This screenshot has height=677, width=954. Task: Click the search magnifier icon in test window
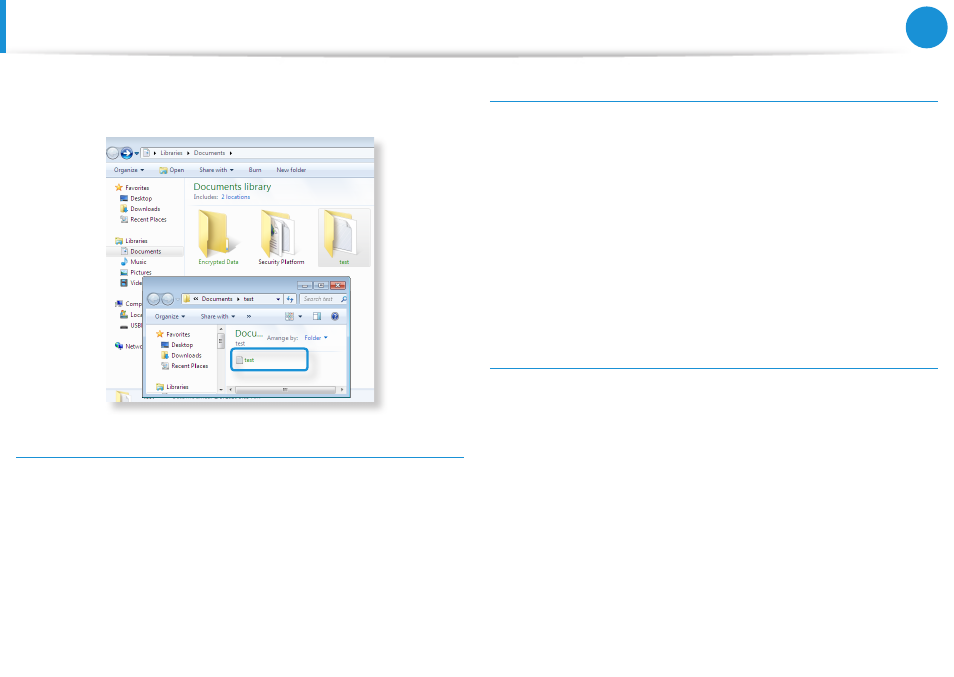(344, 299)
